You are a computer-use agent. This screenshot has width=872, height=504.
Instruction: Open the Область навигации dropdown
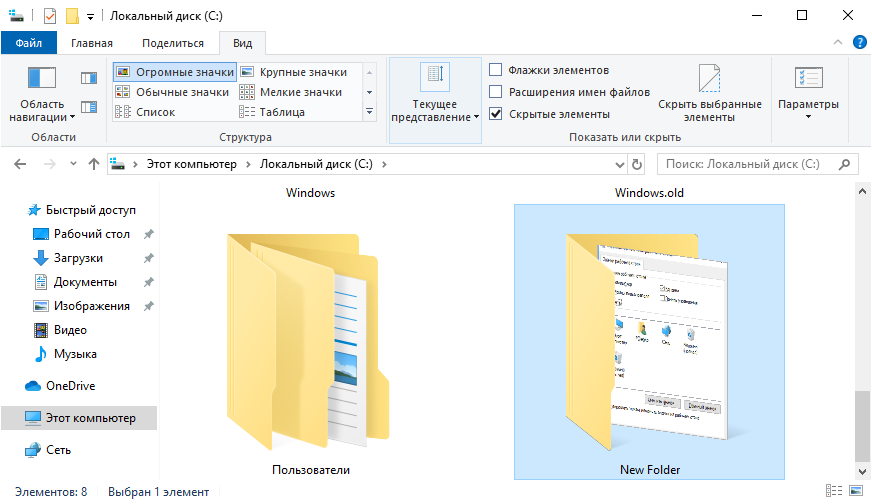click(x=43, y=110)
